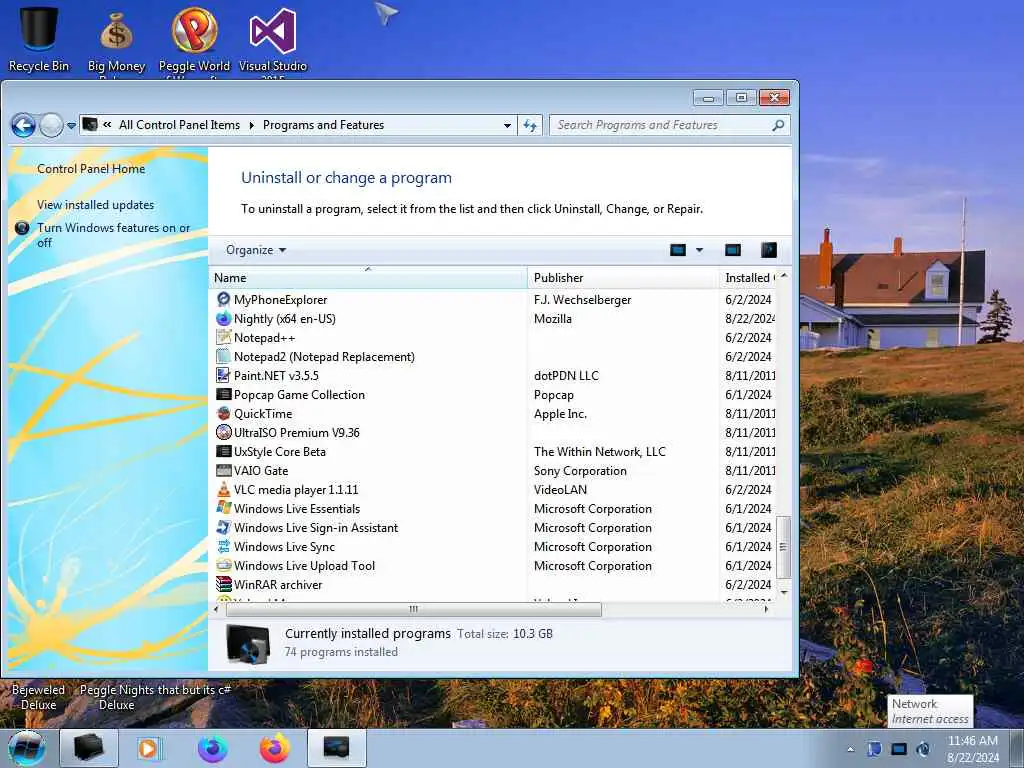This screenshot has width=1024, height=768.
Task: Open Turn Windows features on or off
Action: coord(113,234)
